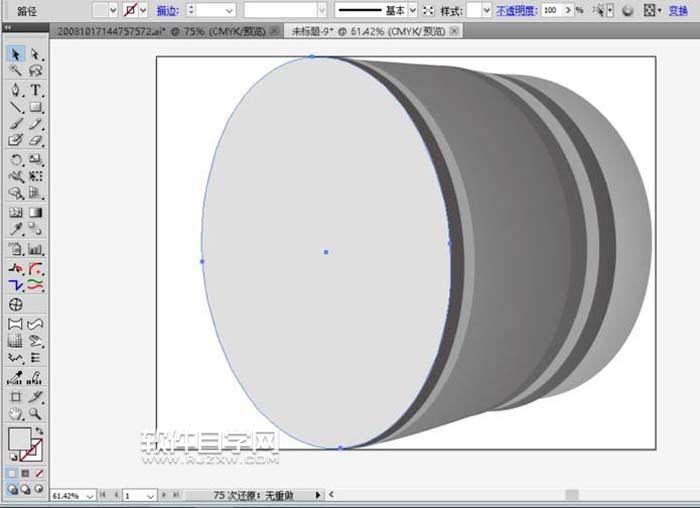Viewport: 700px width, 508px height.
Task: Select the Width tool
Action: tap(16, 176)
